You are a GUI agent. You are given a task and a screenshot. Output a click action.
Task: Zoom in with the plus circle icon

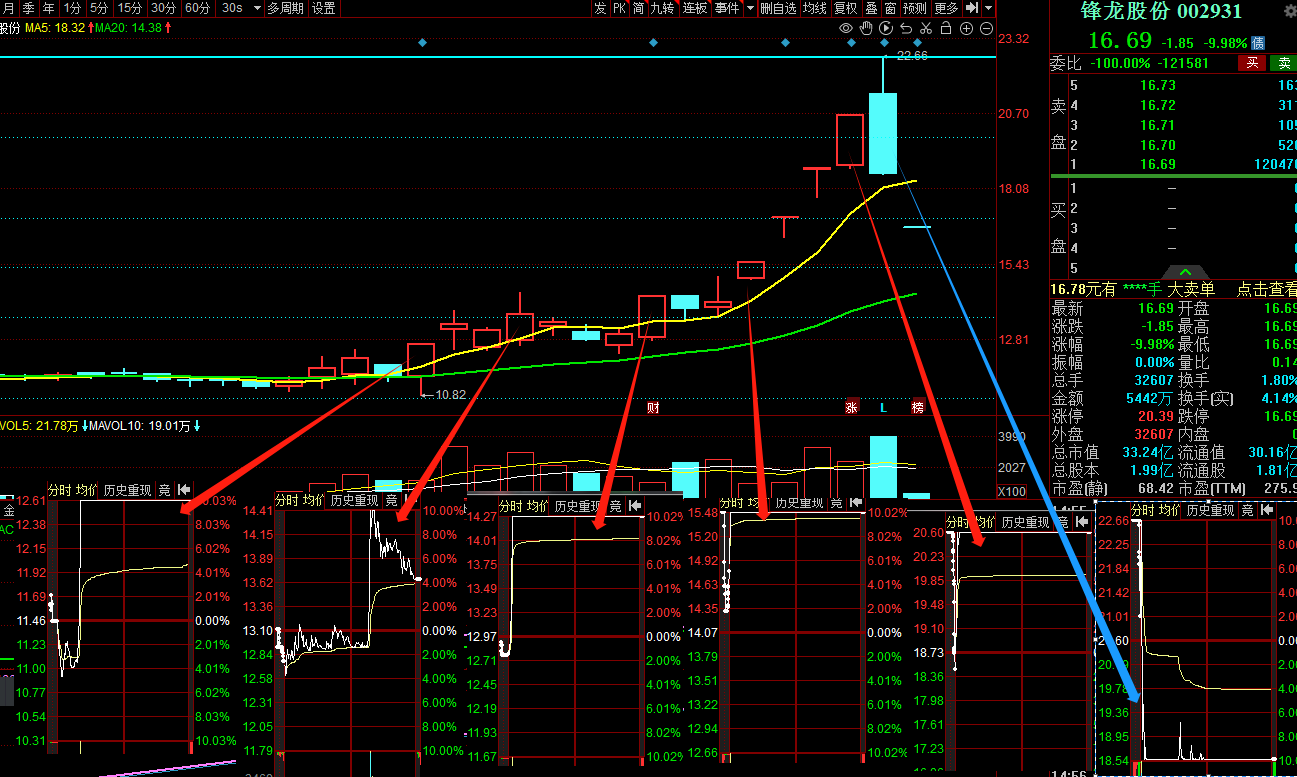click(966, 28)
